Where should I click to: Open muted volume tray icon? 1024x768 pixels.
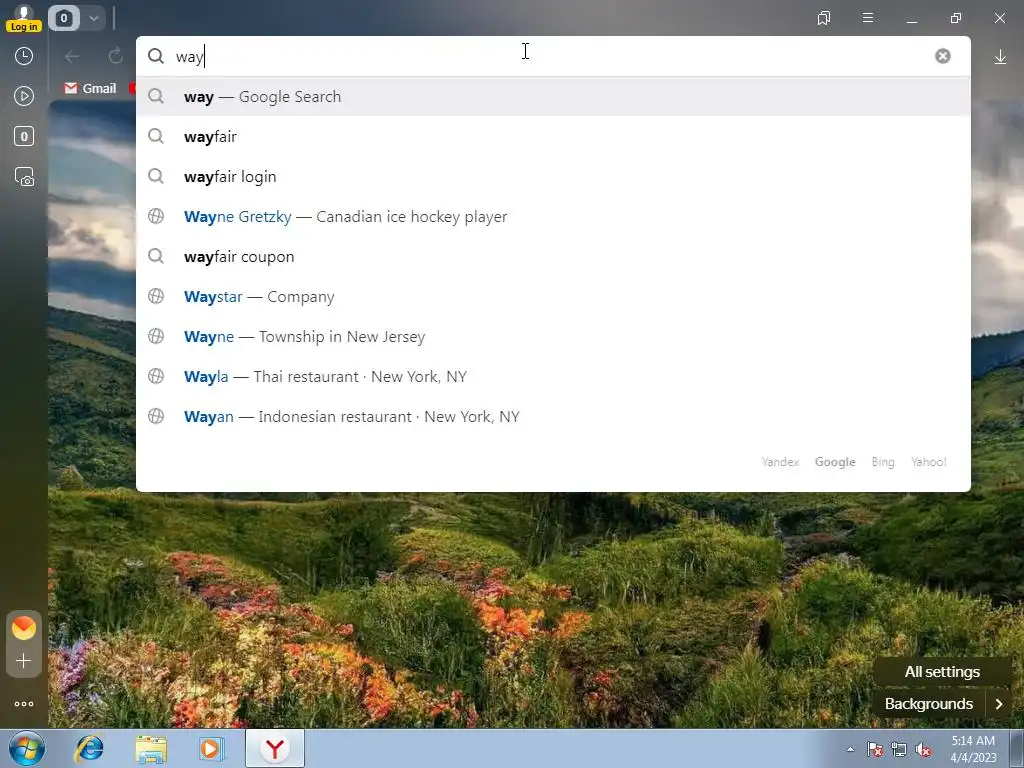click(x=923, y=749)
